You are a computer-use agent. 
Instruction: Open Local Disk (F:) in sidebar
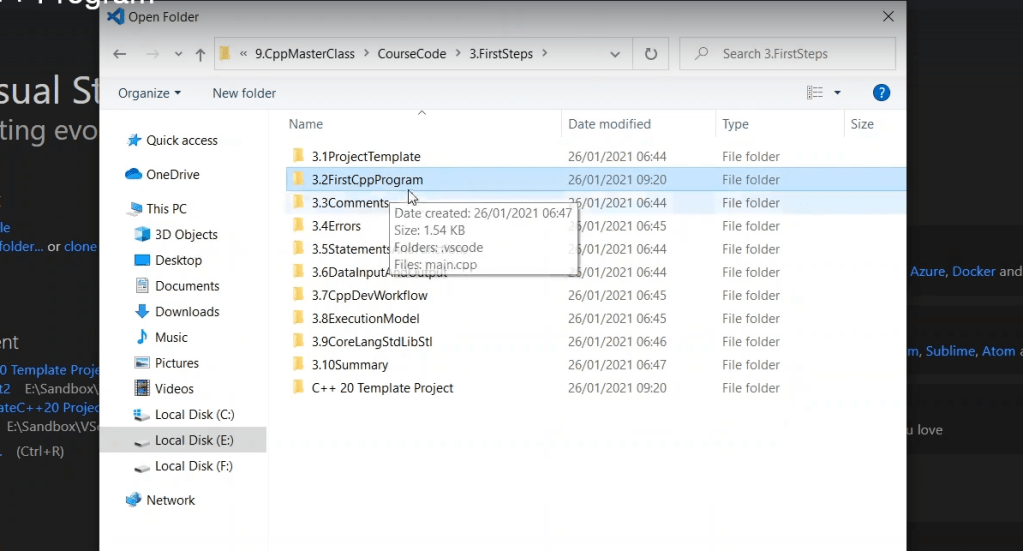pyautogui.click(x=194, y=466)
